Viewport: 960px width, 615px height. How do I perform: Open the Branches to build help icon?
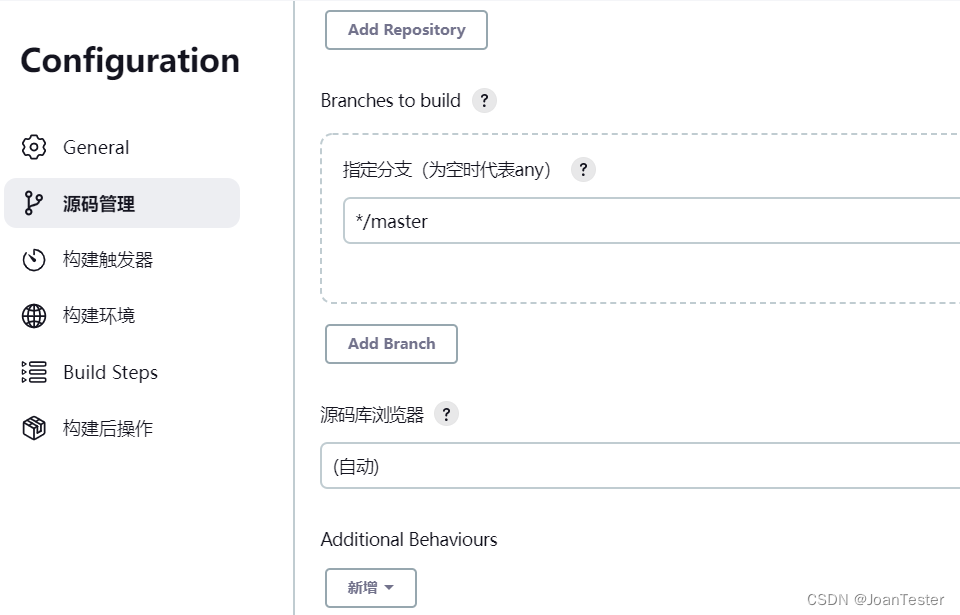484,100
